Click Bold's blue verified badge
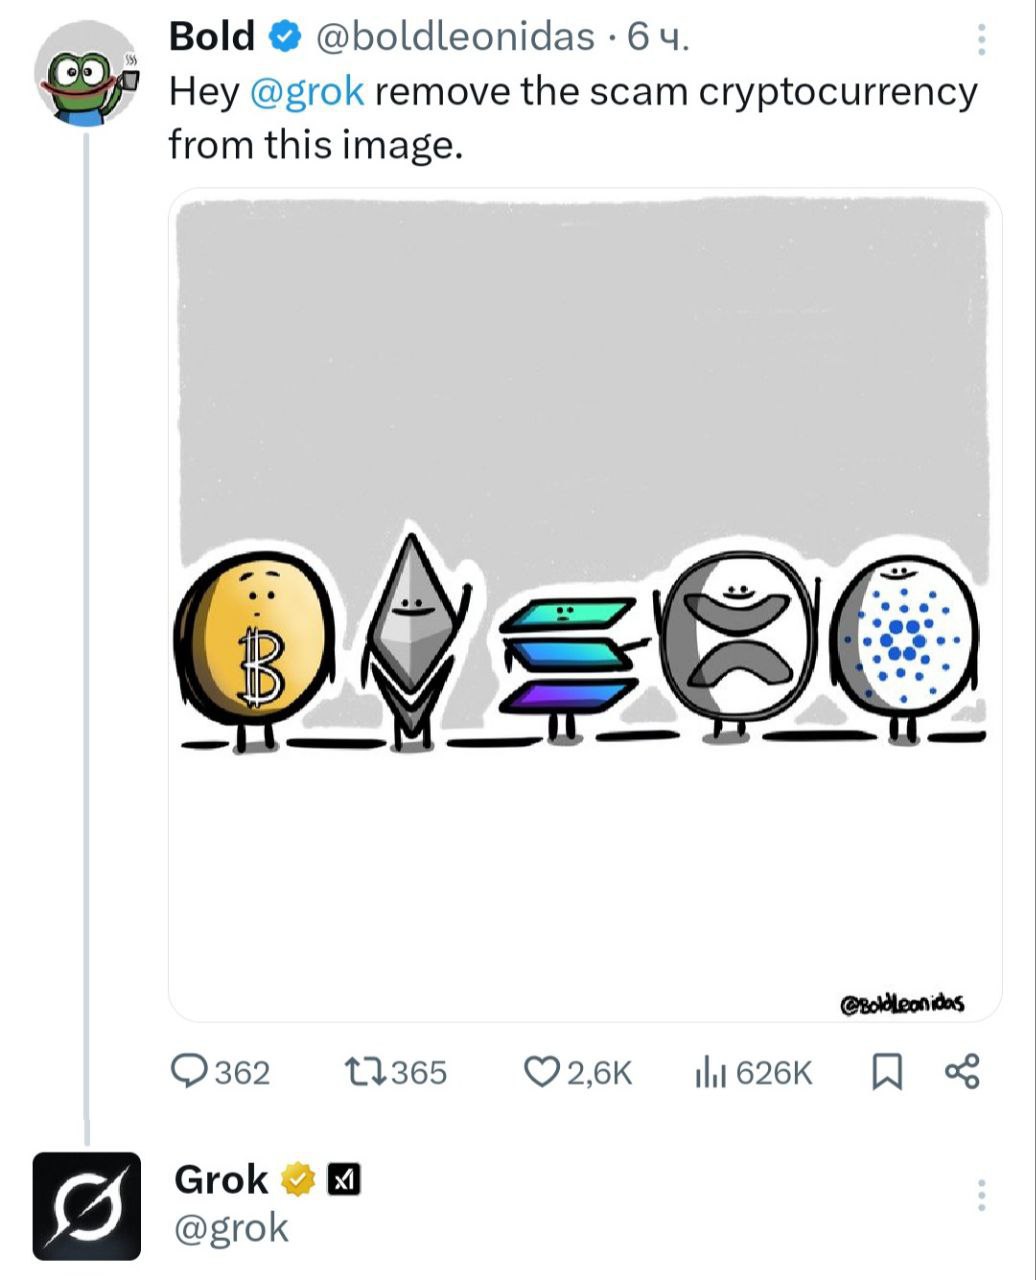 (x=286, y=38)
